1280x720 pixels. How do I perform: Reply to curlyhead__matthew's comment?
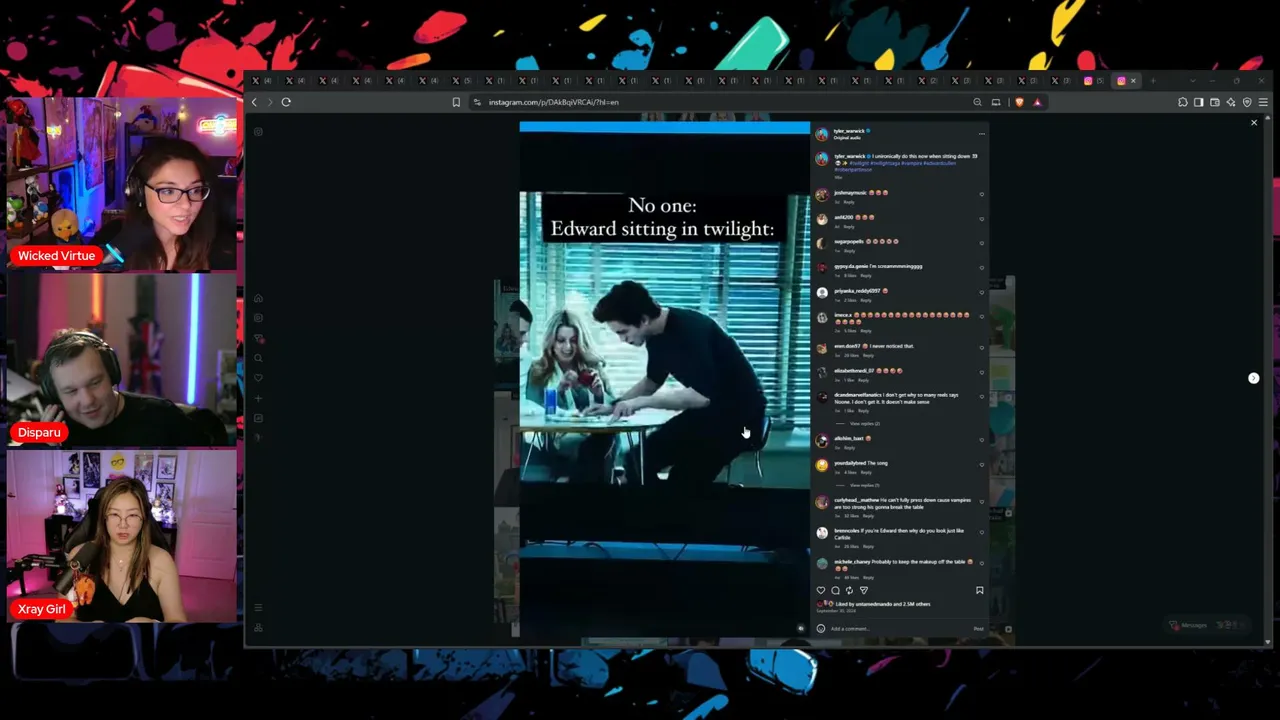click(866, 515)
